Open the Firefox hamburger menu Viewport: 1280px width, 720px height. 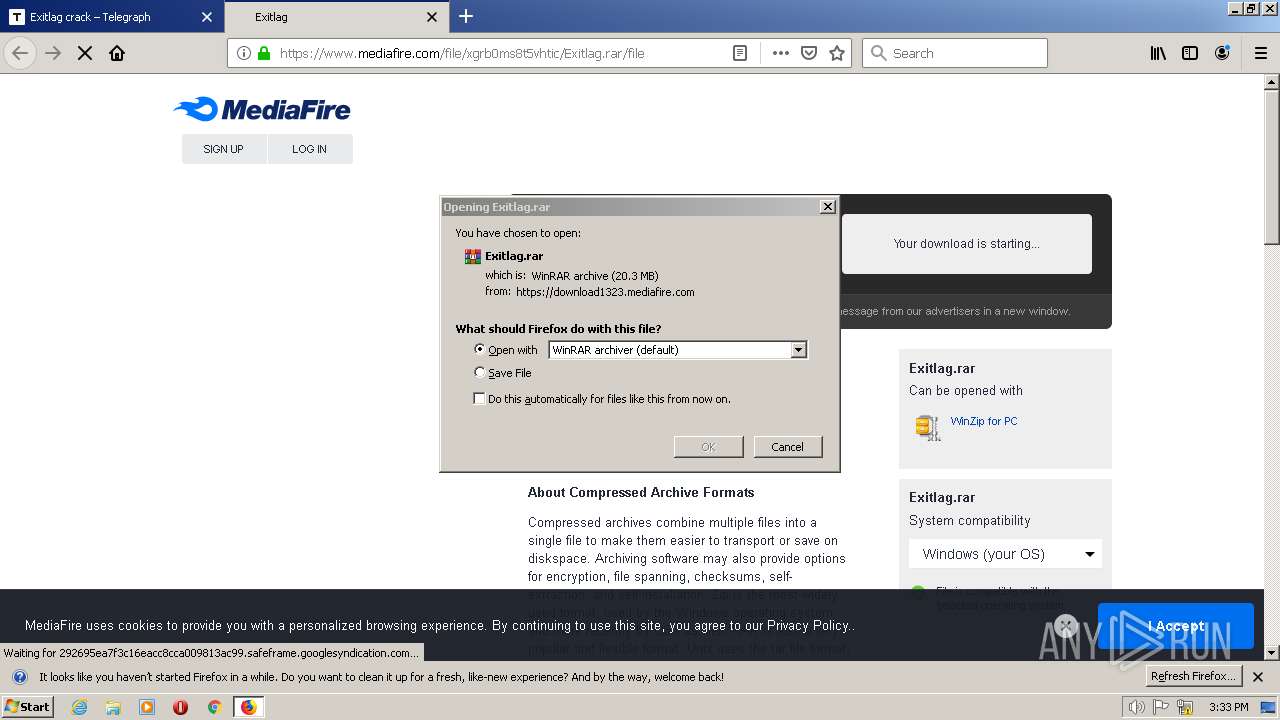1260,53
